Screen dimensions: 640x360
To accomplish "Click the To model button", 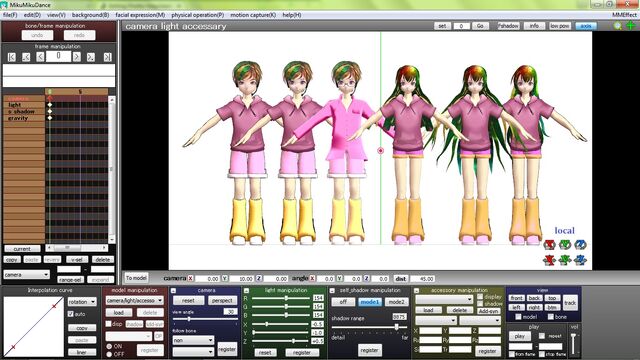I will (x=136, y=278).
